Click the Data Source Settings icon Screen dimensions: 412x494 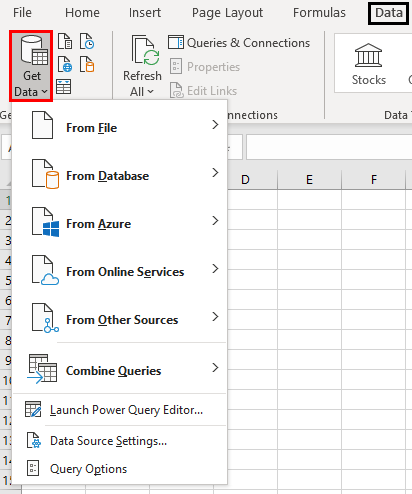(x=34, y=440)
